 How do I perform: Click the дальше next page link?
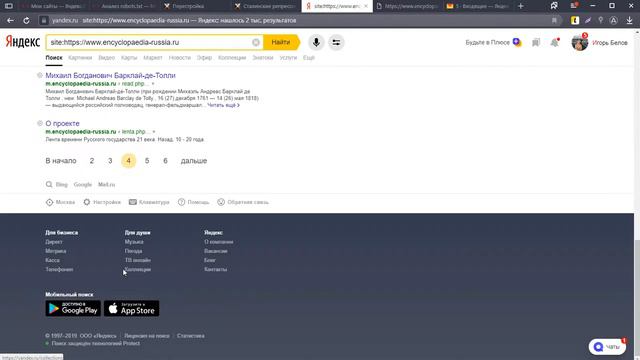[194, 161]
